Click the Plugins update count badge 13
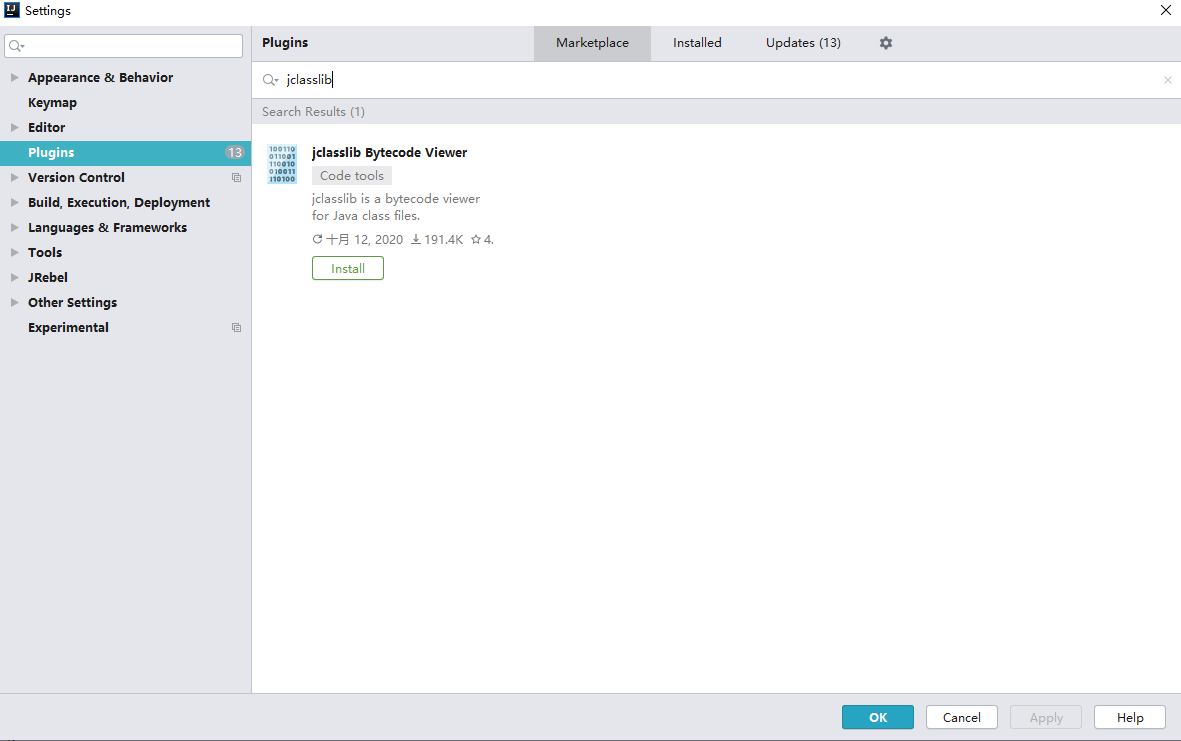 pyautogui.click(x=234, y=152)
